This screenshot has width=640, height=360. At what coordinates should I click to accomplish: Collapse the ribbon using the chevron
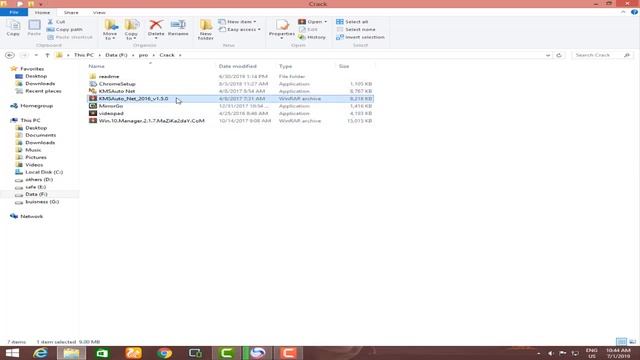[623, 12]
